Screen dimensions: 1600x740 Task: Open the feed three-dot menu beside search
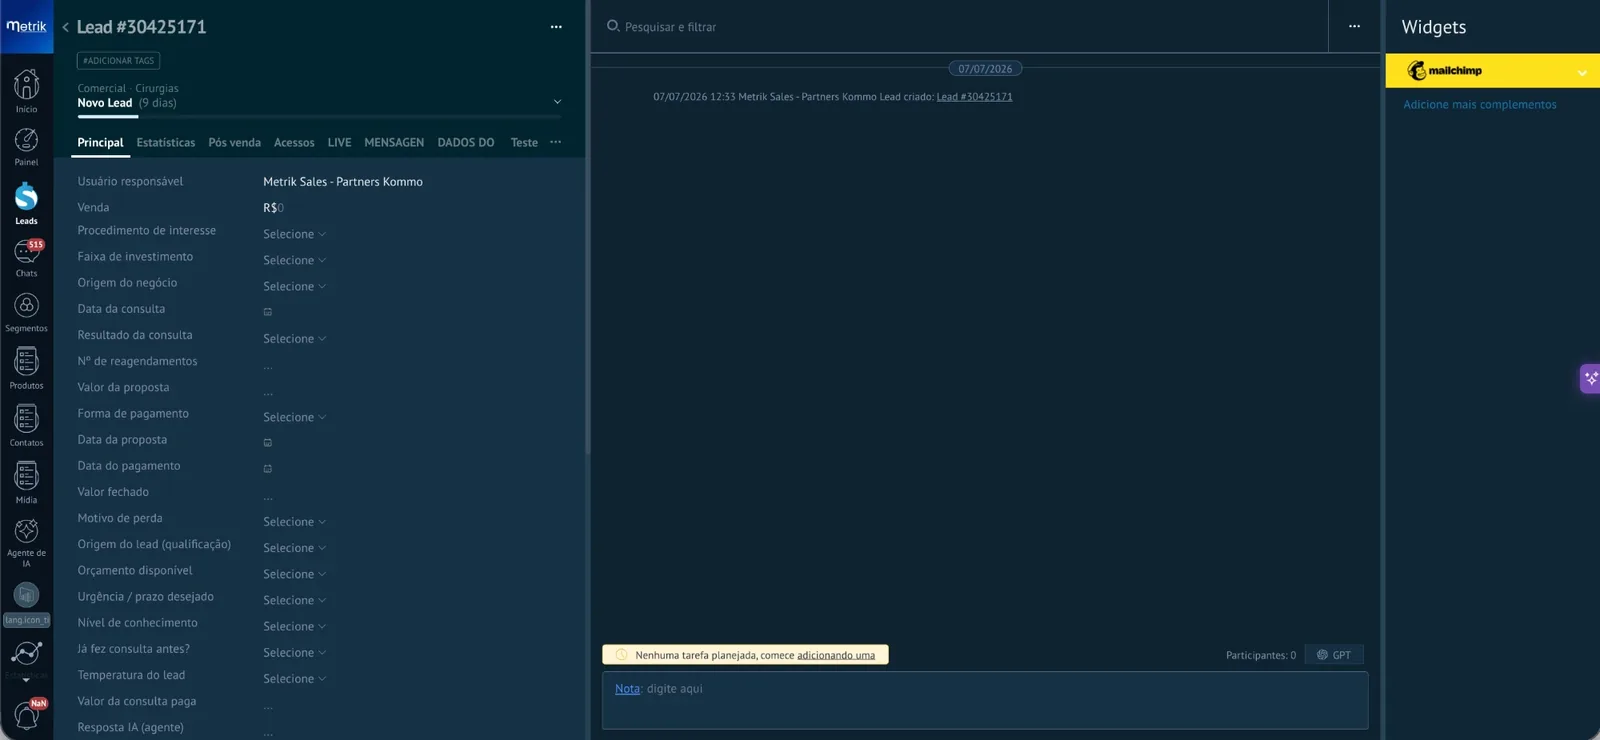(1354, 26)
